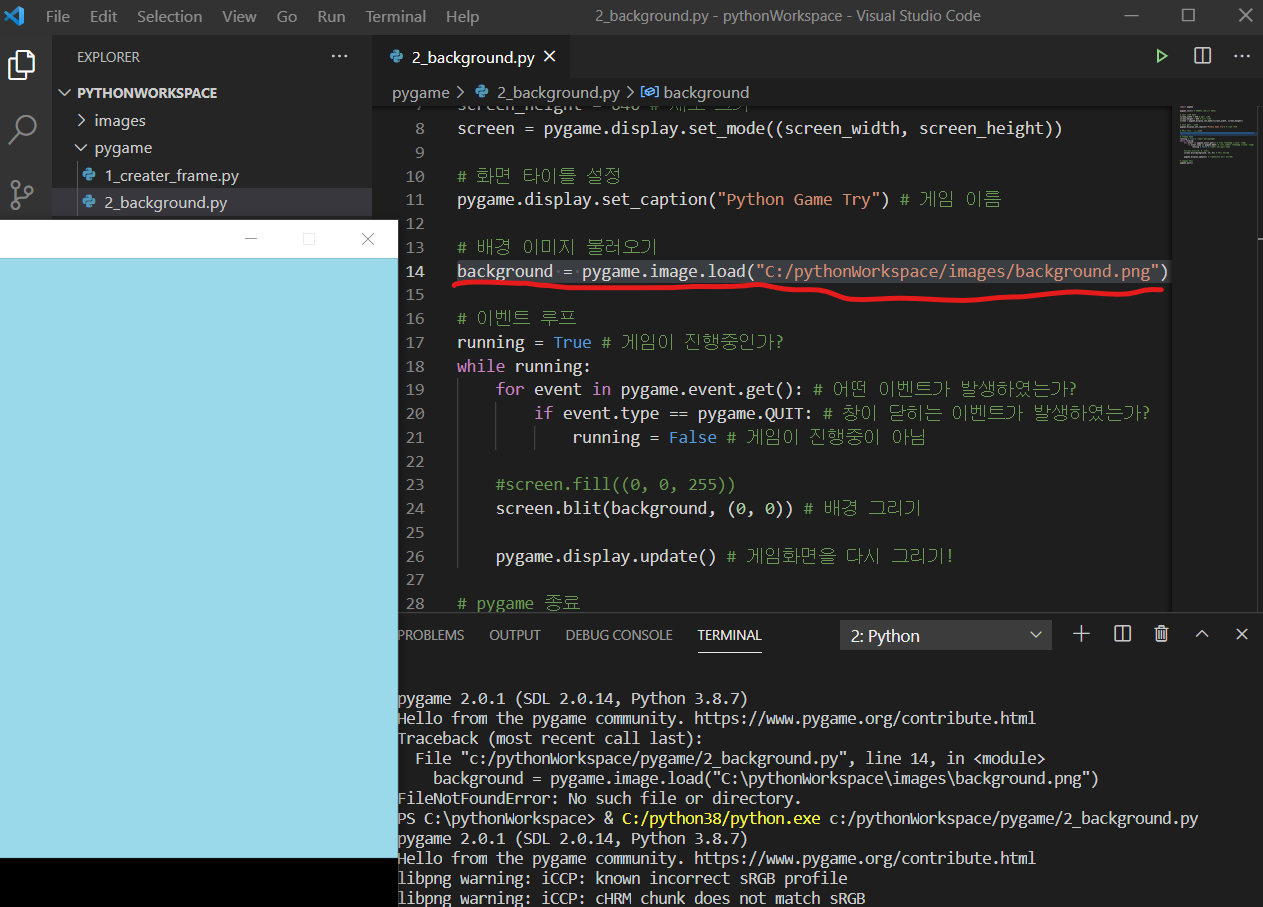
Task: Maximize the pygame game window
Action: (x=309, y=239)
